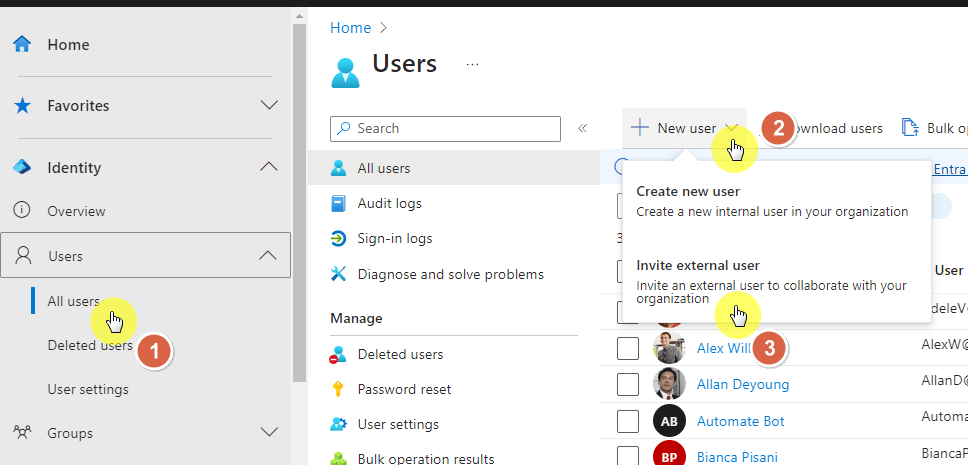Click the User settings gear icon under Manage
Viewport: 968px width, 465px height.
pyautogui.click(x=338, y=424)
